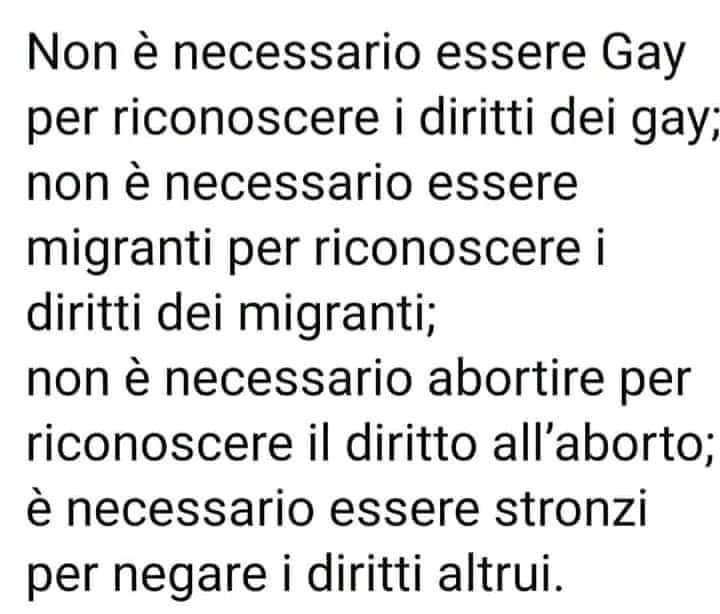Click "essere" ending the third line

(502, 184)
